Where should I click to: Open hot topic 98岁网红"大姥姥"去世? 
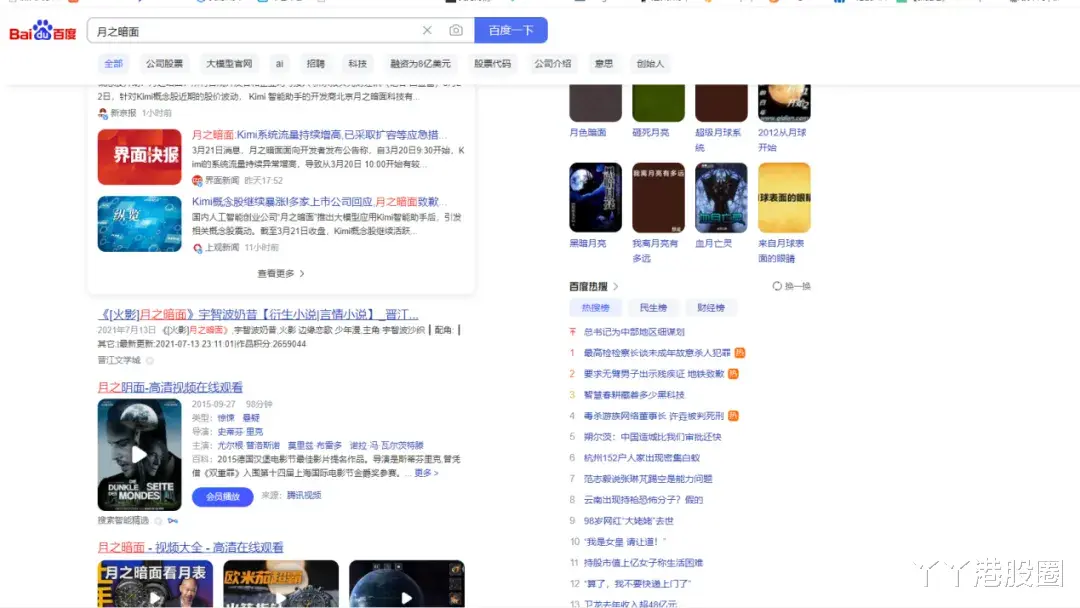[x=629, y=521]
